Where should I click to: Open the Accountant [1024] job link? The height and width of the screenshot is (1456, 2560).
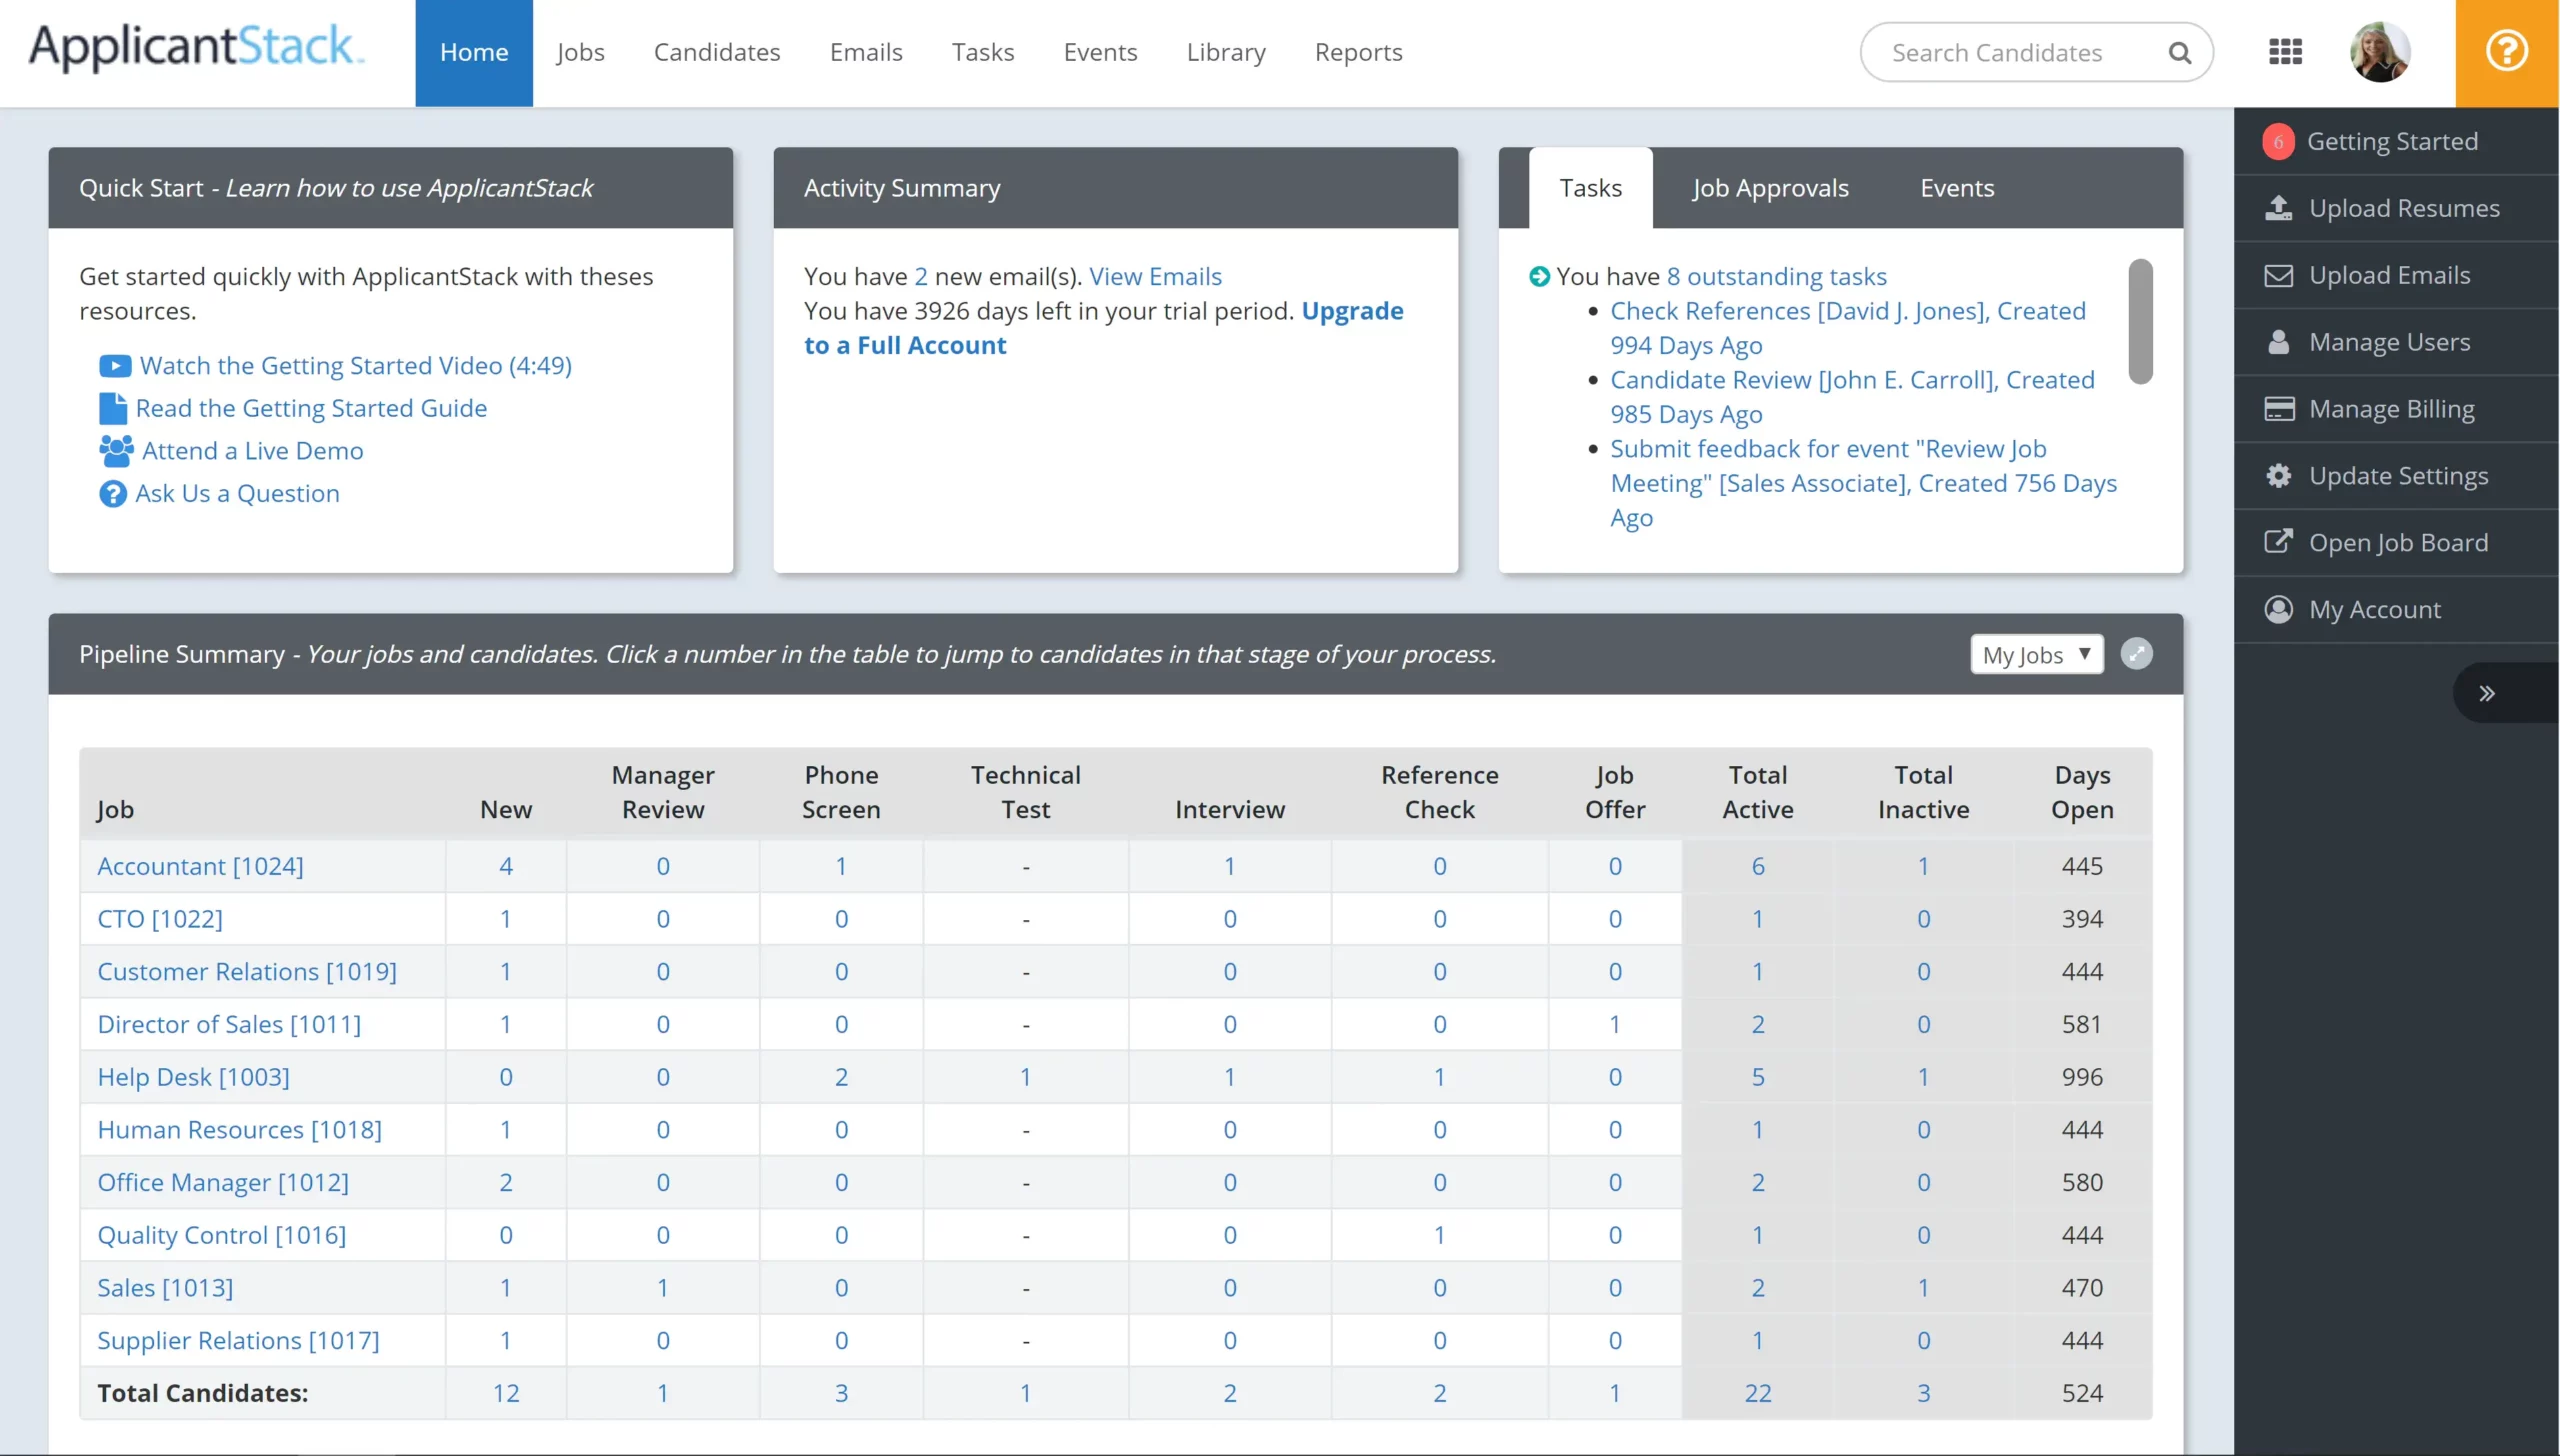click(200, 866)
